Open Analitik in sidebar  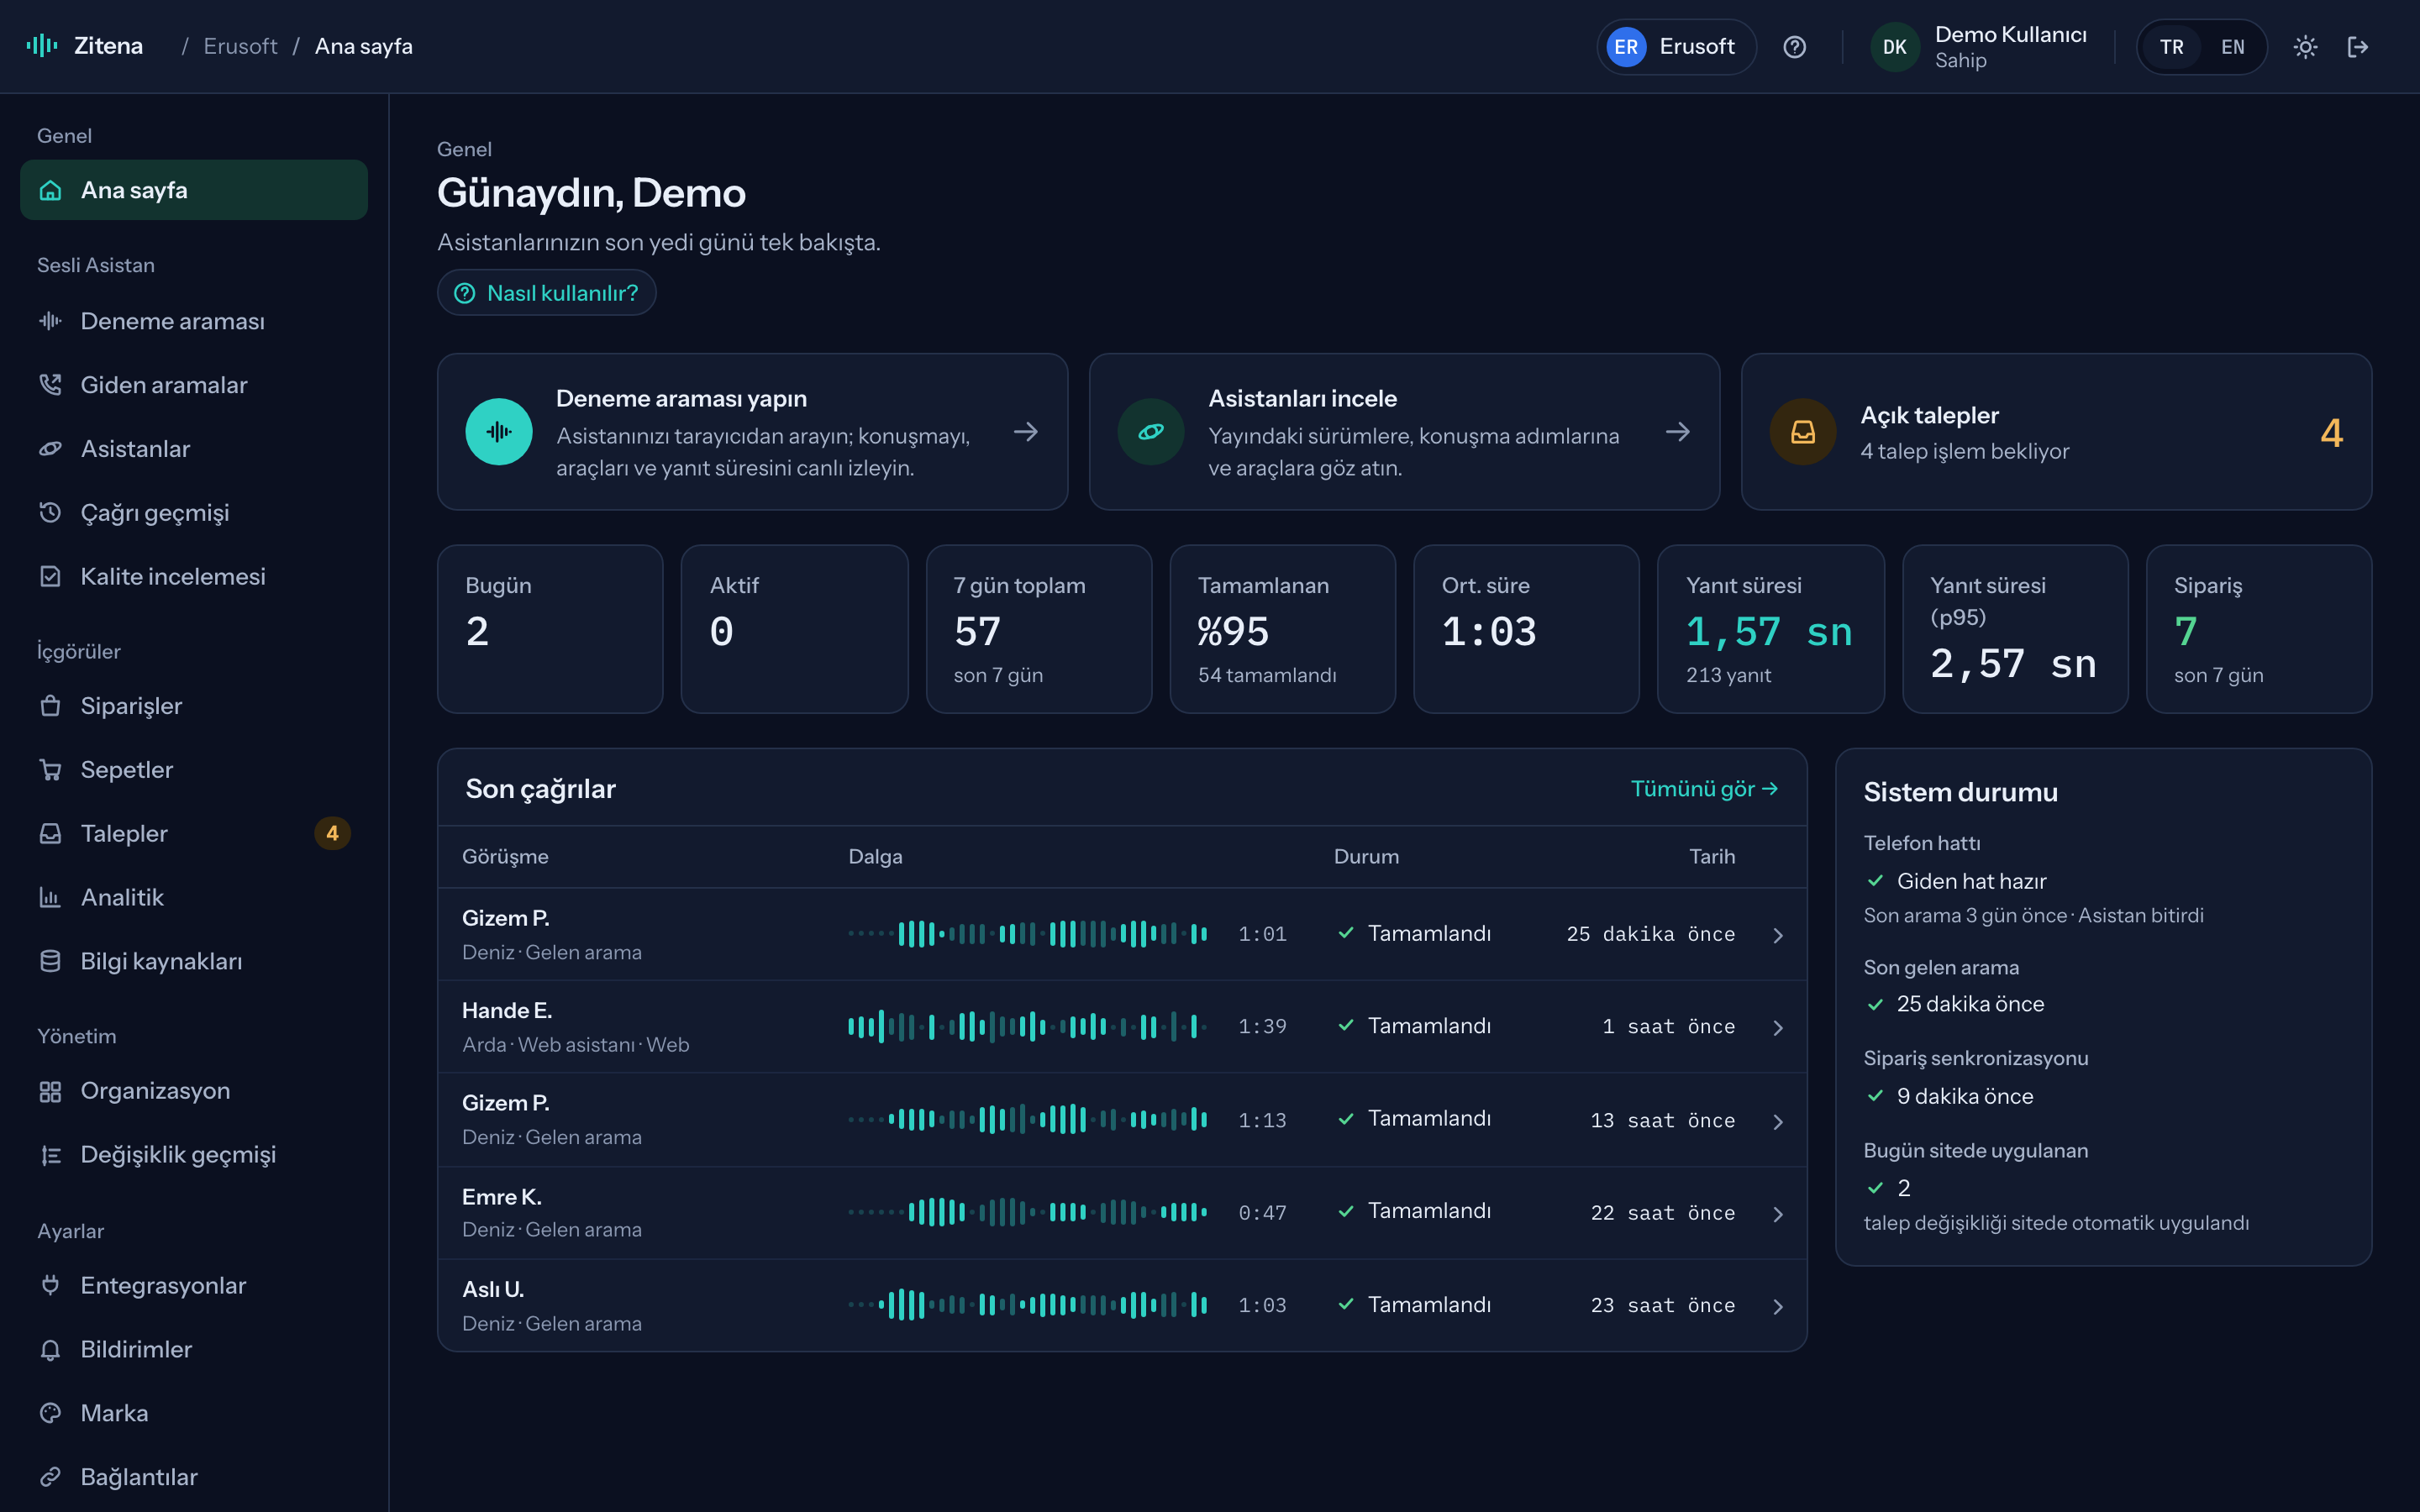coord(194,898)
